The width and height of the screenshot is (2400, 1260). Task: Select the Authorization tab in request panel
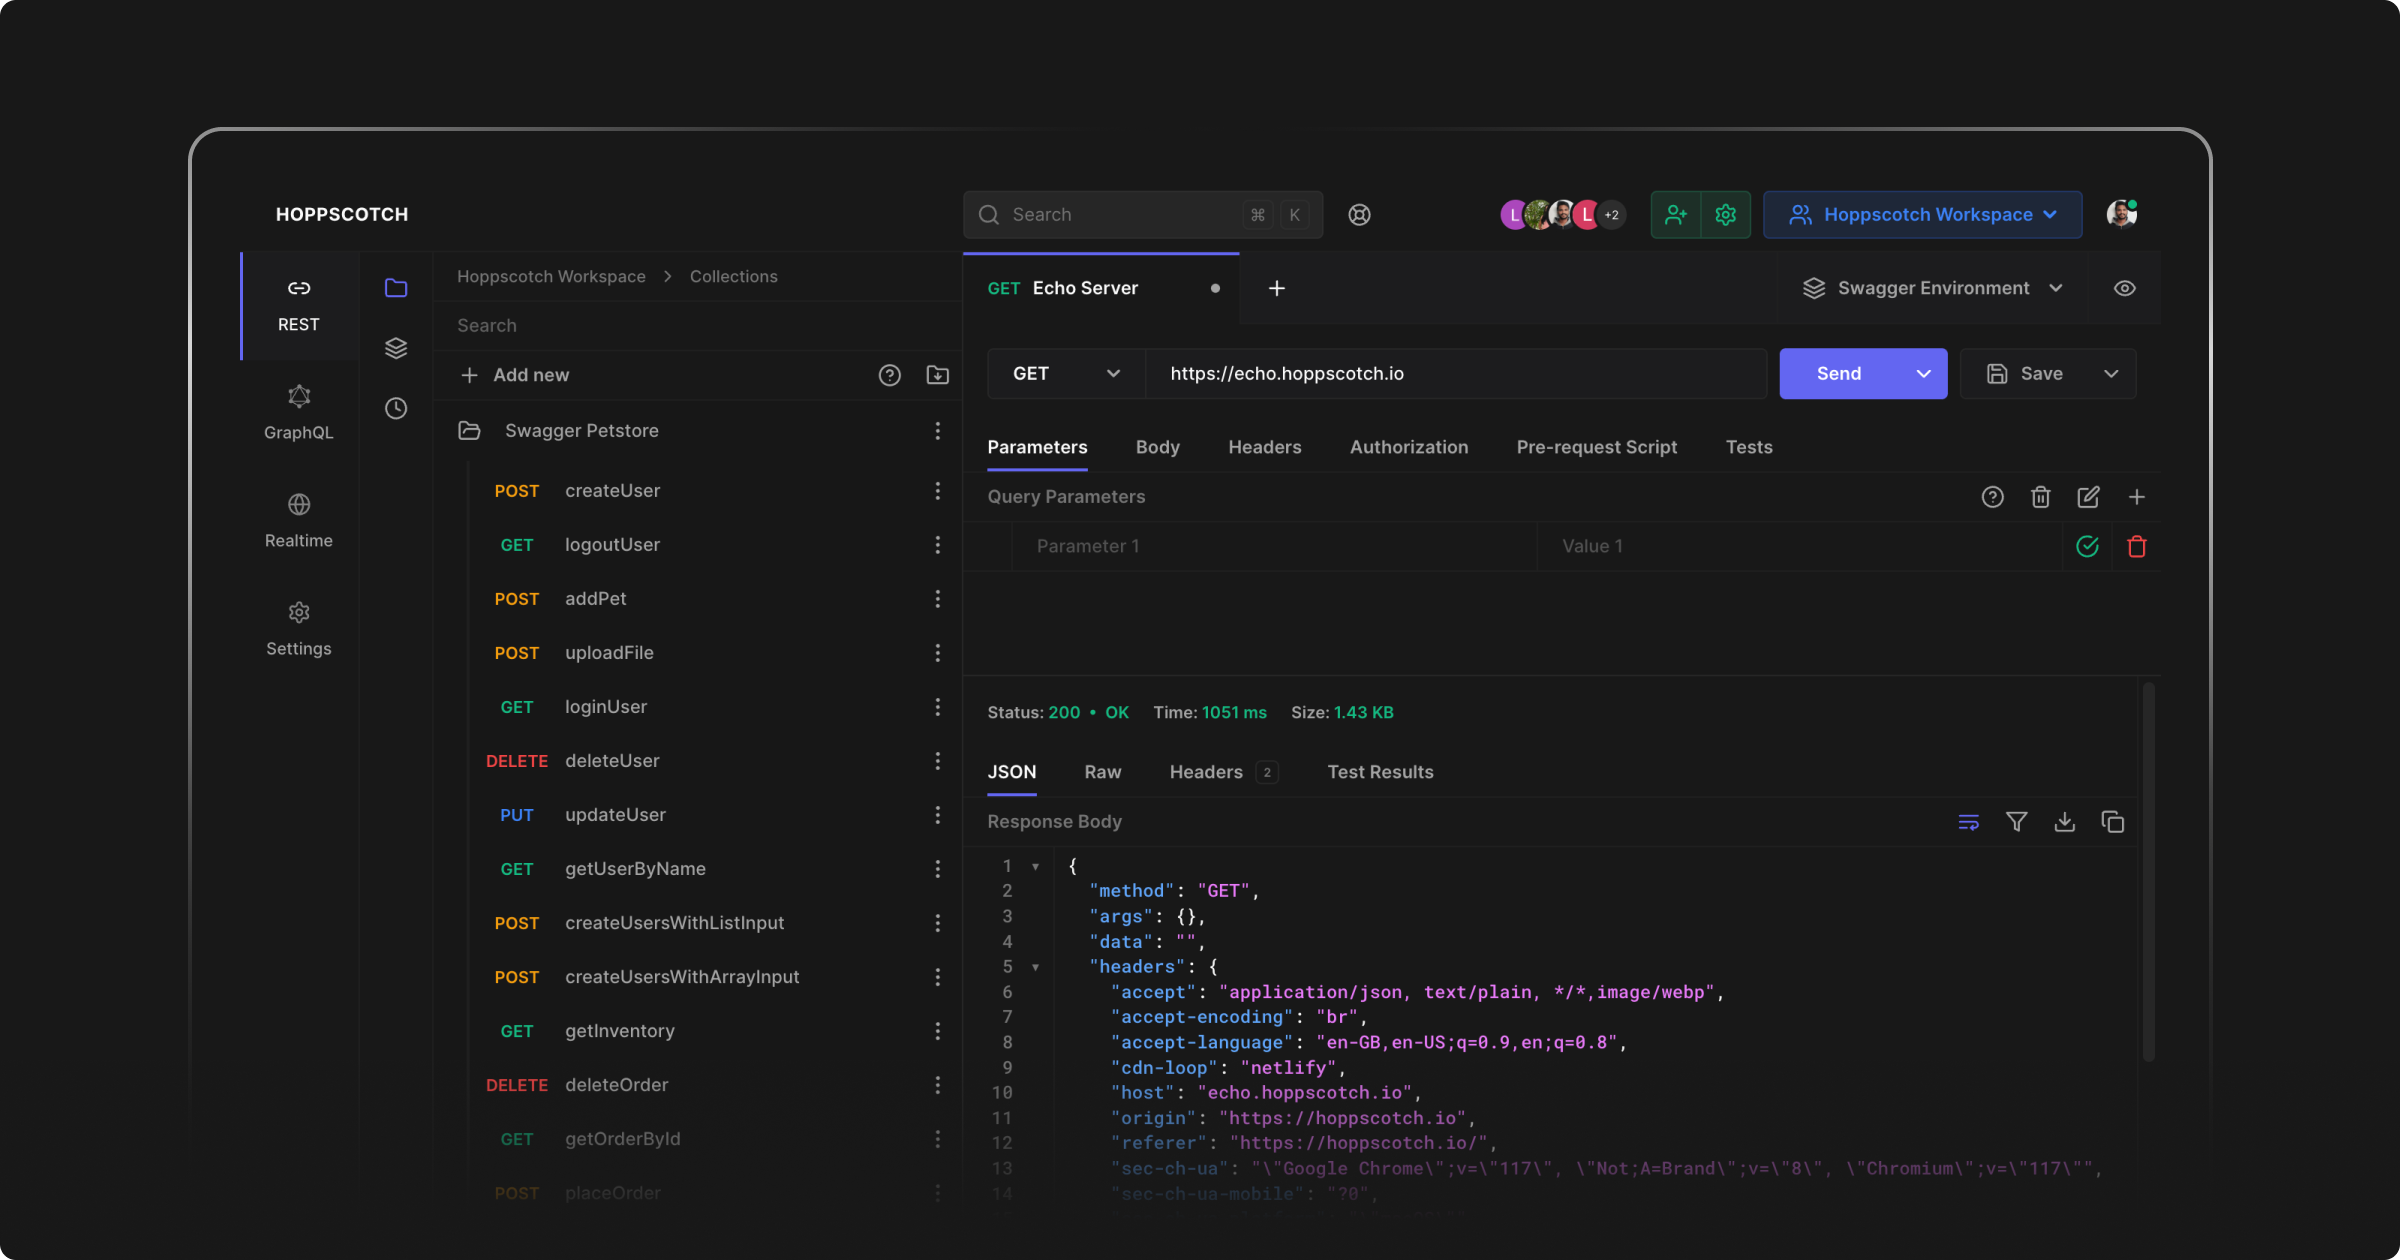[1408, 446]
